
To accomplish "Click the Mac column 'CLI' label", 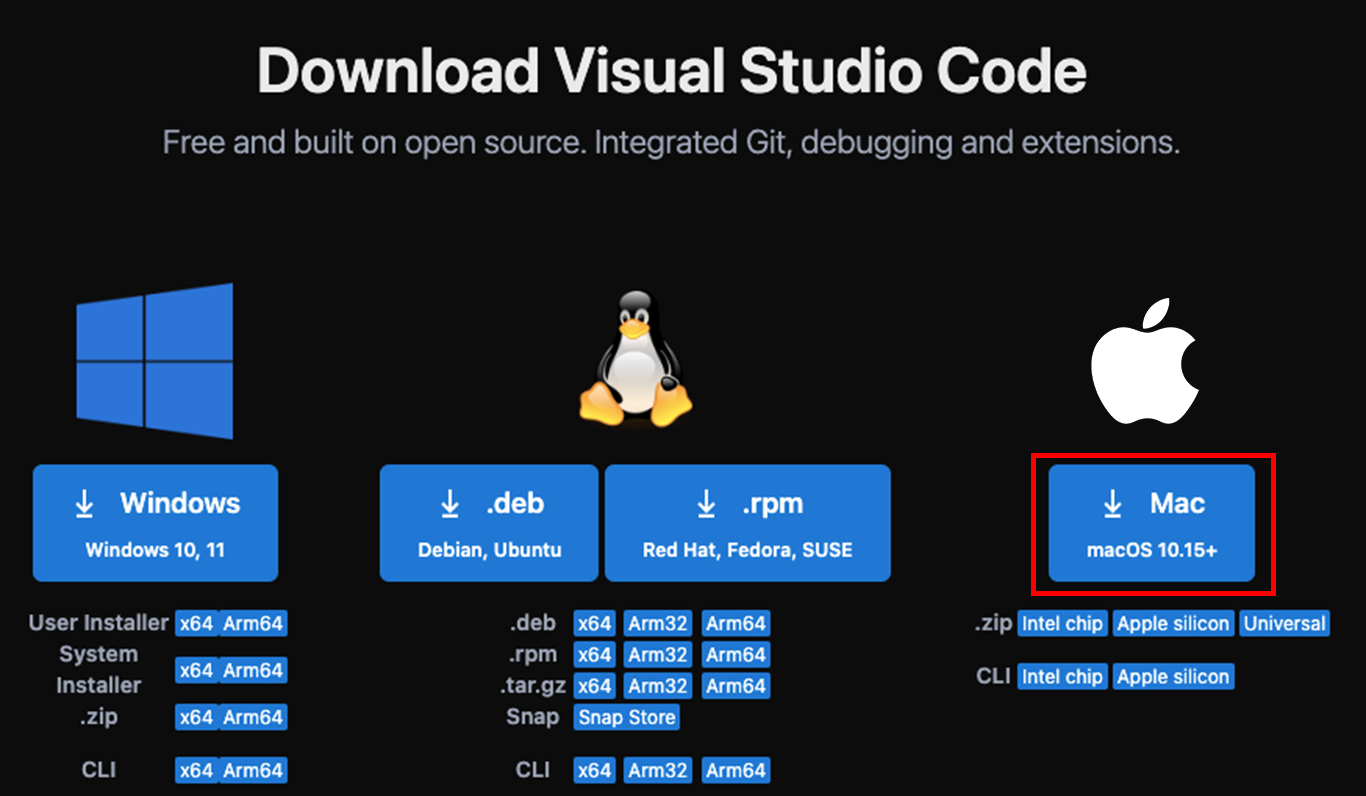I will [x=993, y=677].
